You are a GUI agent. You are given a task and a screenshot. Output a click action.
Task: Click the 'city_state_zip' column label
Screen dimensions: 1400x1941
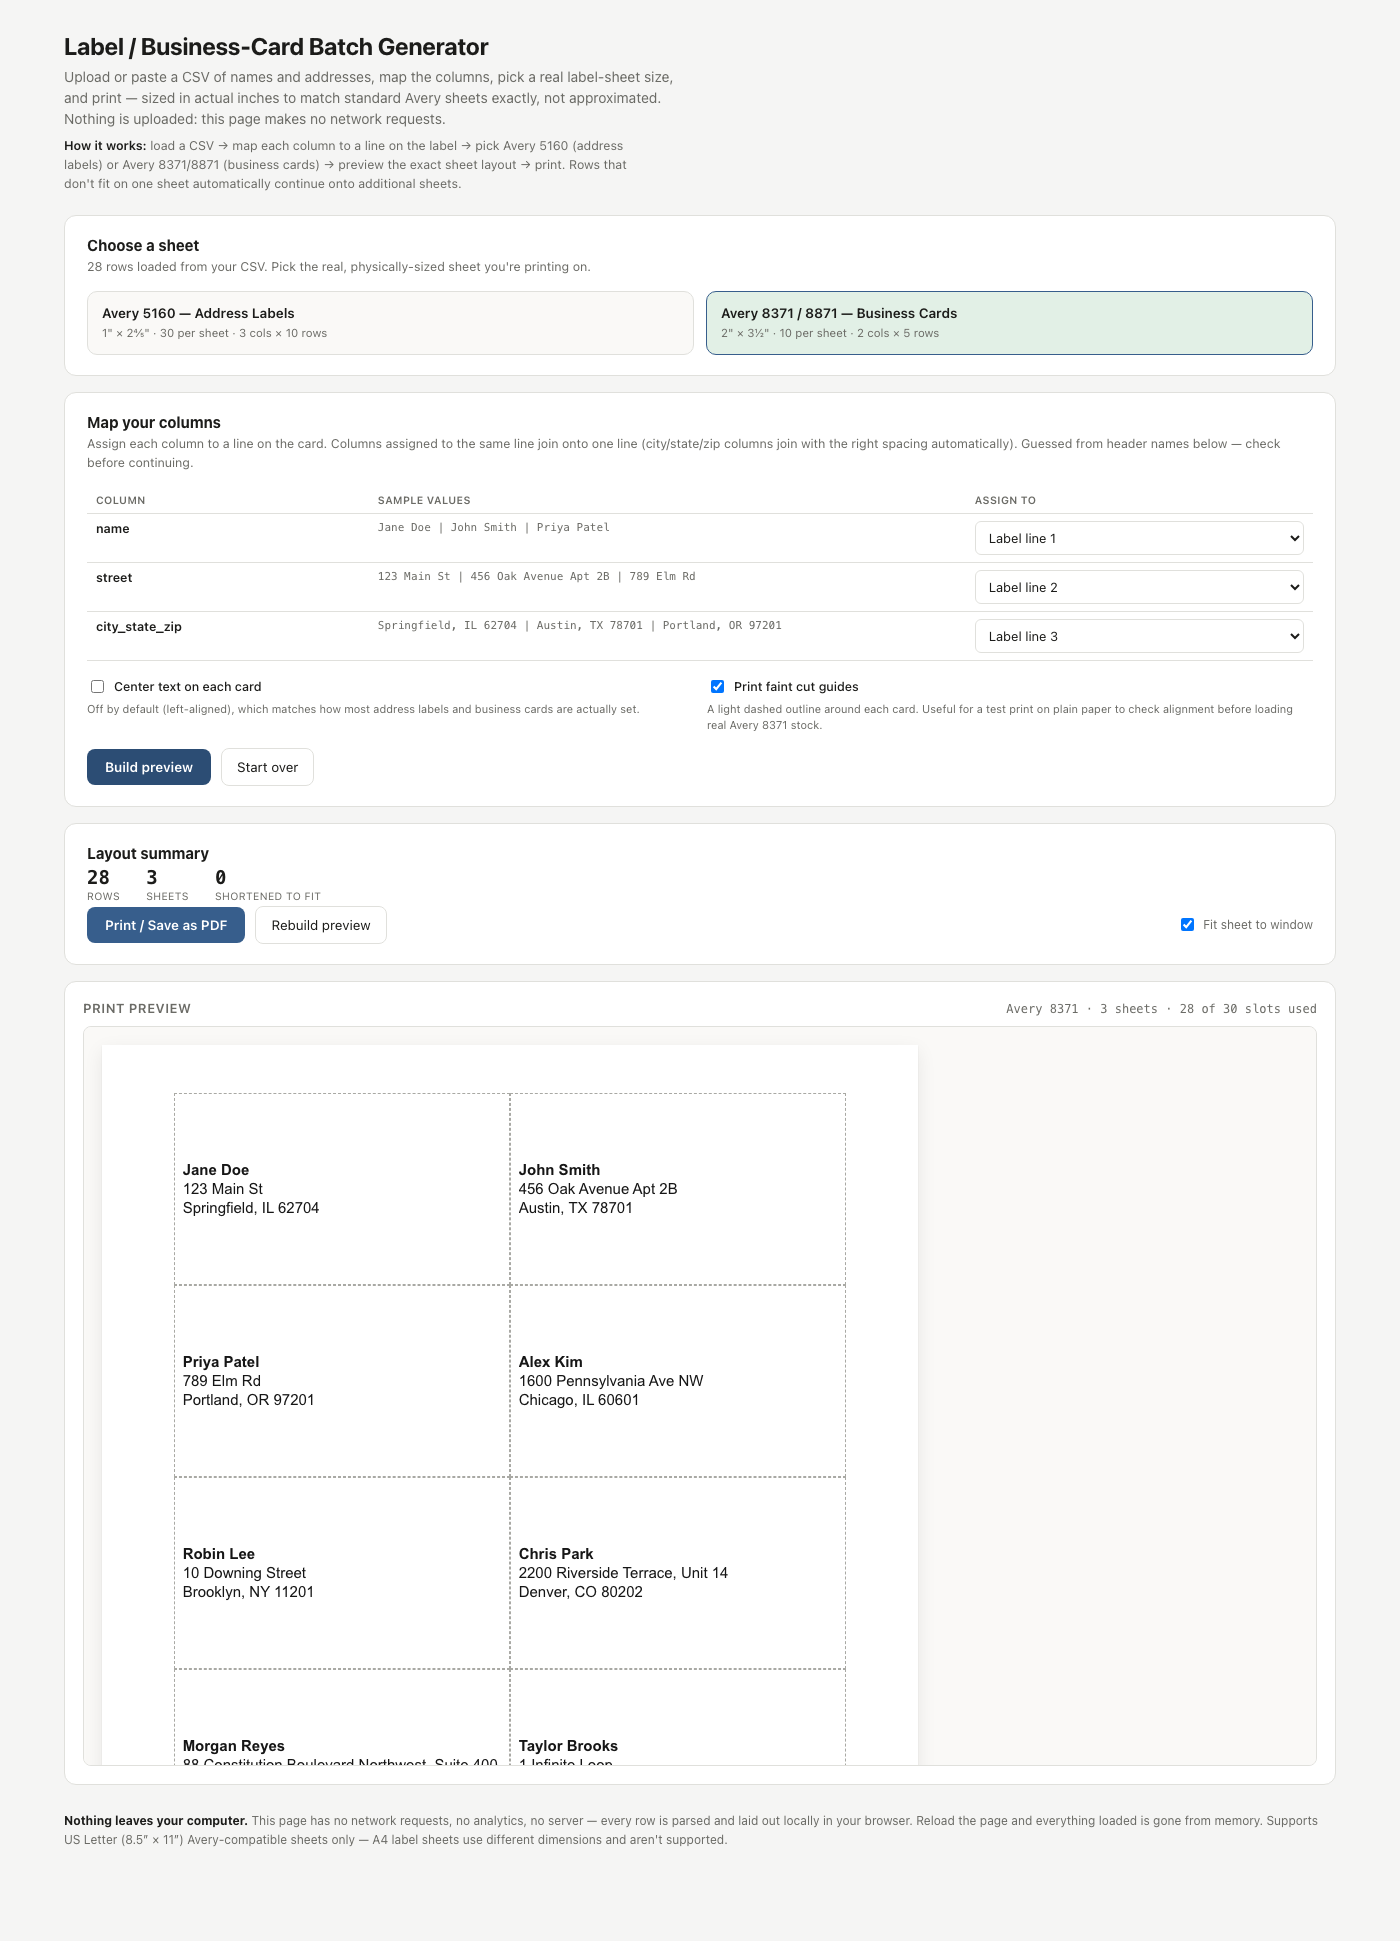coord(139,627)
